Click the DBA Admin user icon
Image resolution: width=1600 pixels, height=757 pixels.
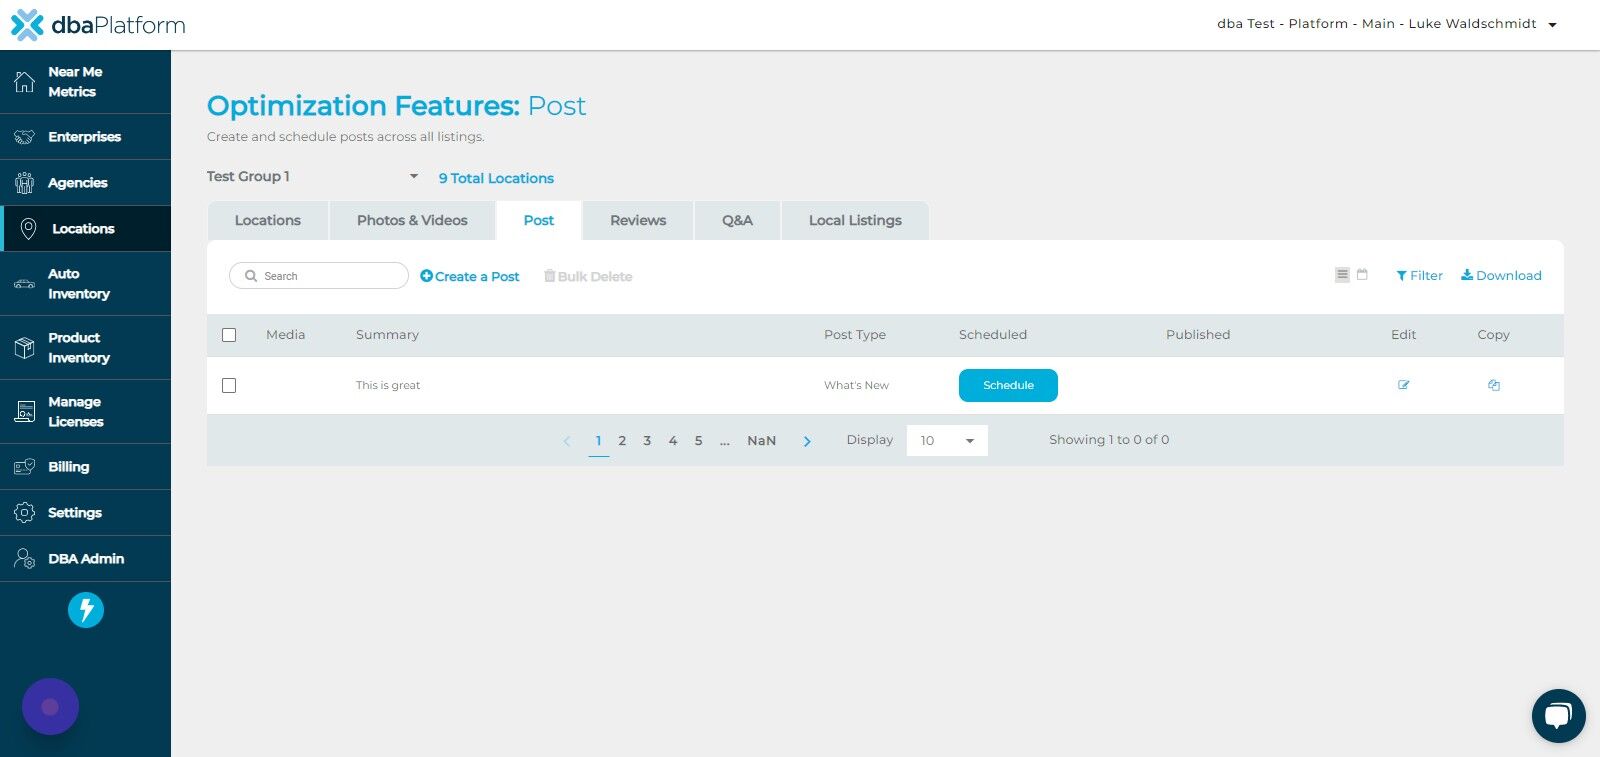click(25, 559)
